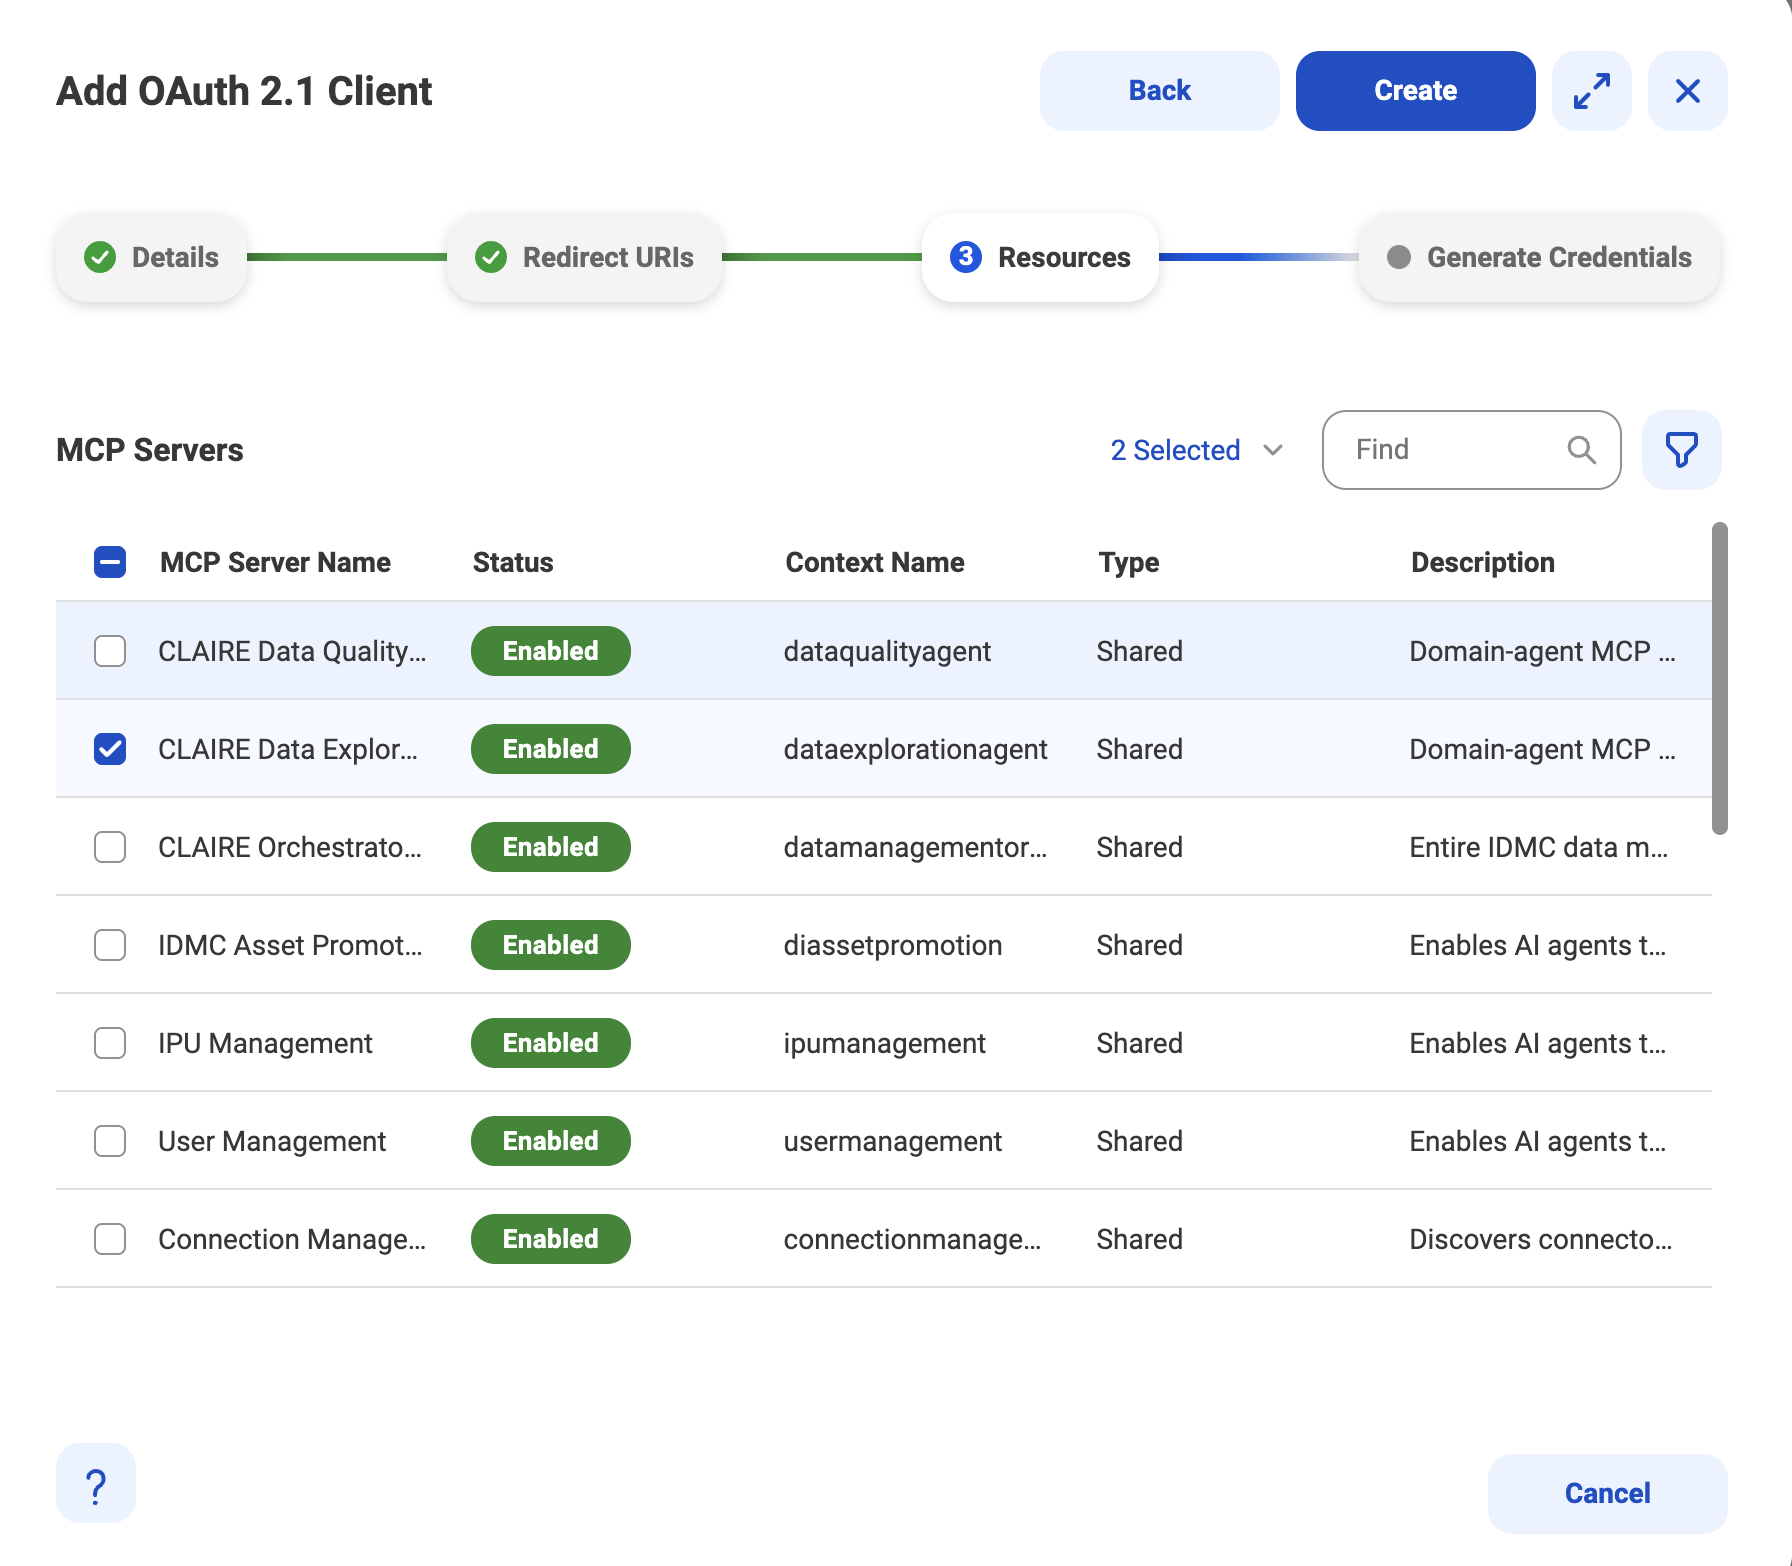Click the Status column header
Screen dimensions: 1792x1566
pos(513,562)
